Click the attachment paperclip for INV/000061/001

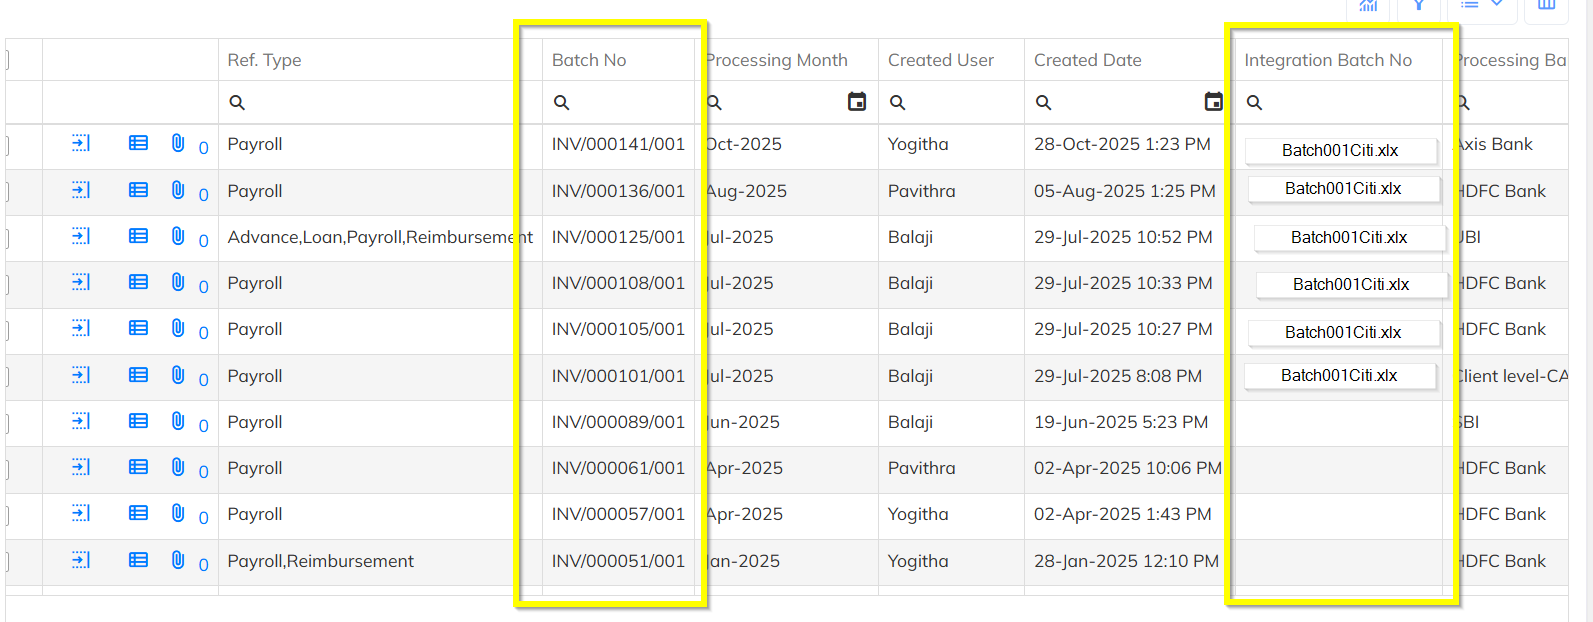click(x=178, y=467)
